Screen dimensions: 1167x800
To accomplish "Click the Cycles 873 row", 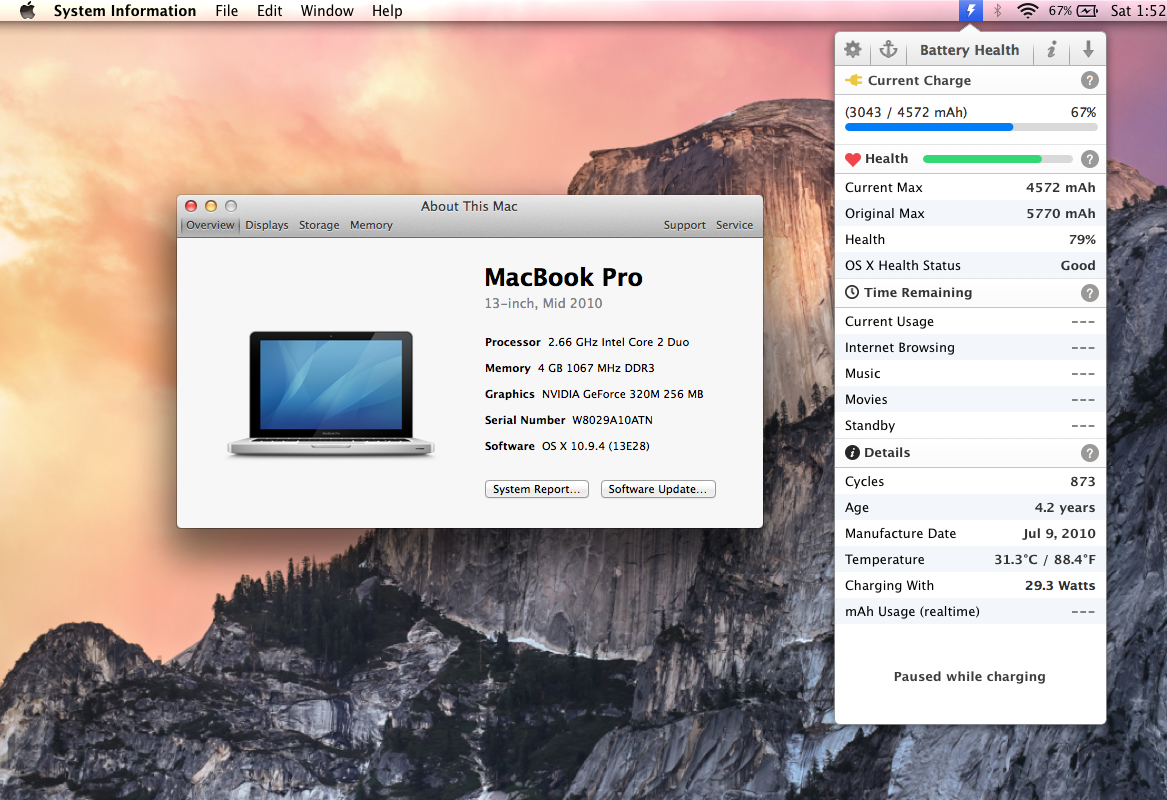I will [x=971, y=481].
